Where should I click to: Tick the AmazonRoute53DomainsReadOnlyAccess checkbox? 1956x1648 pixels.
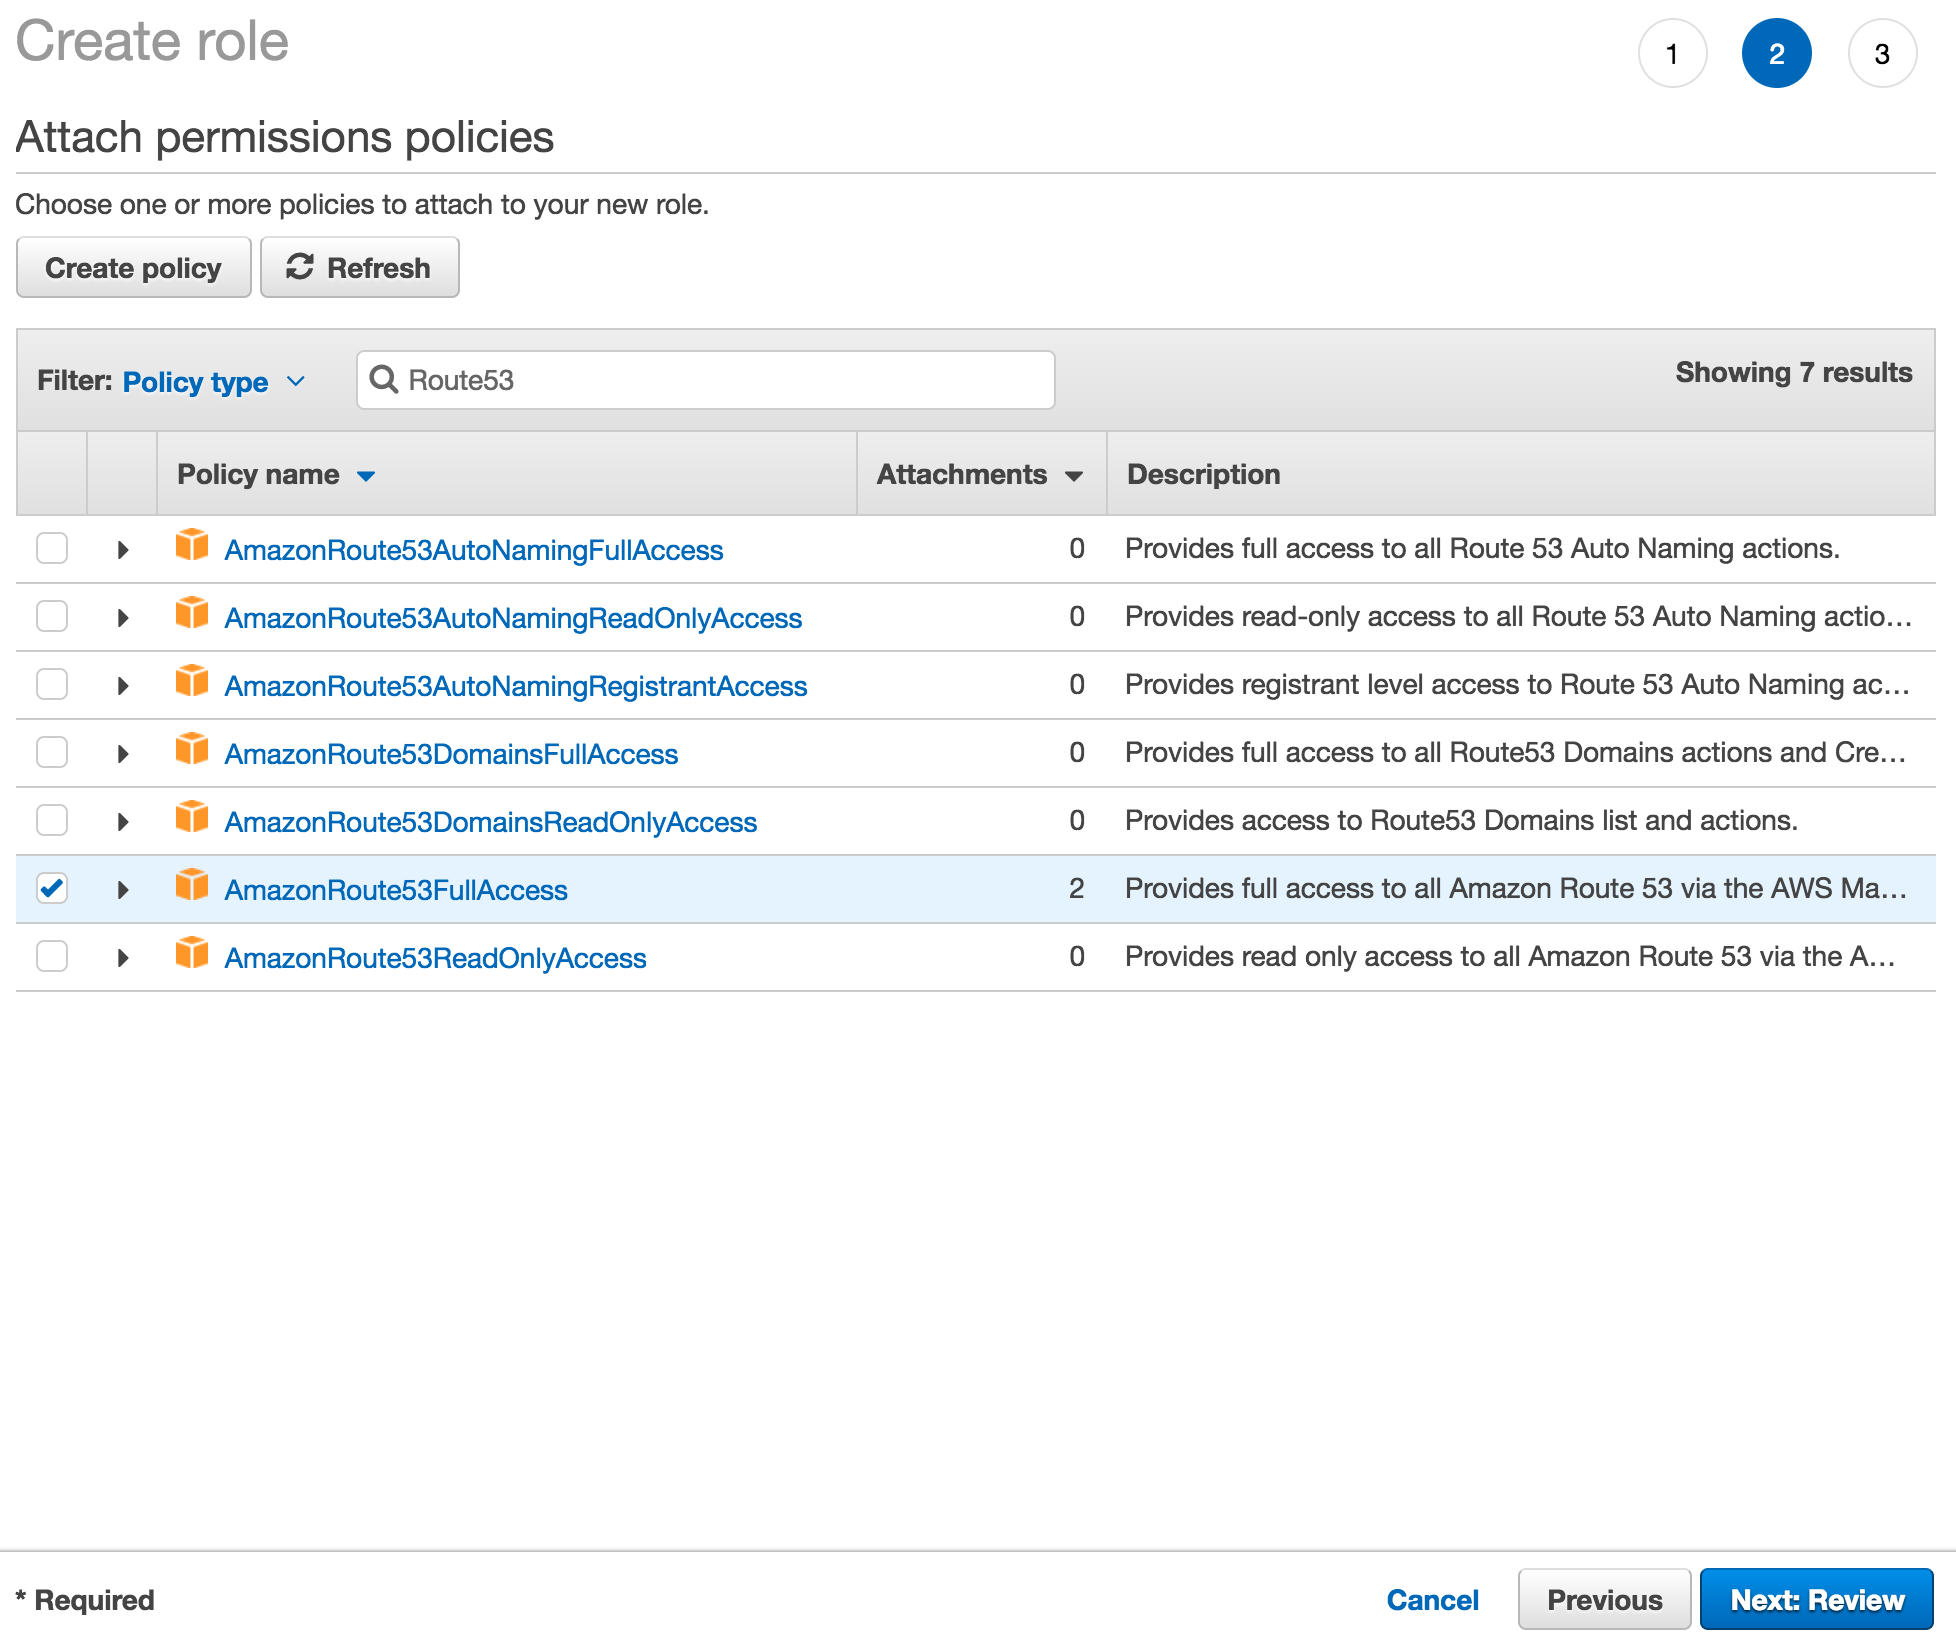point(52,820)
